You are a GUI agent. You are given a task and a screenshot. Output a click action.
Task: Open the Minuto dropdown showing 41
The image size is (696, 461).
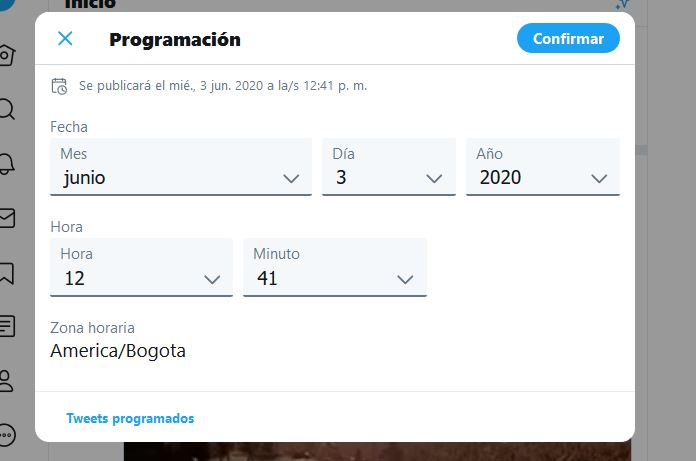(x=335, y=267)
